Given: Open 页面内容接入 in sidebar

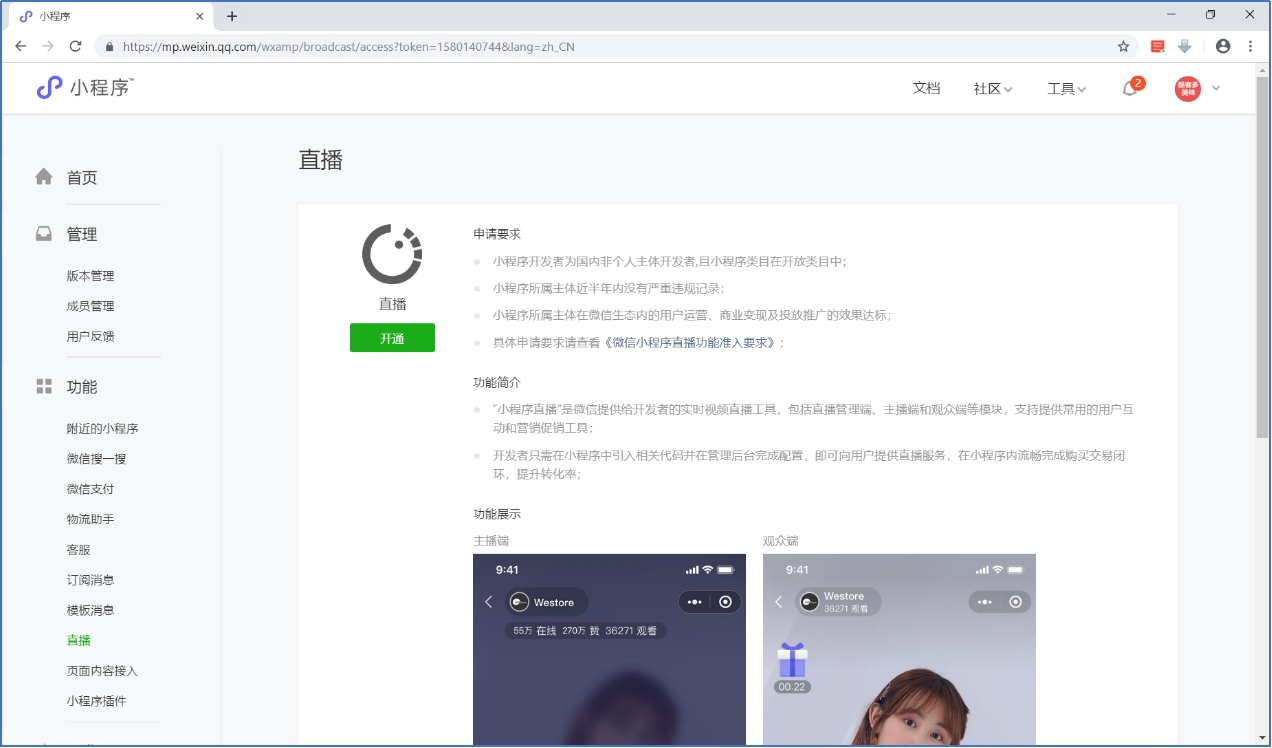Looking at the screenshot, I should tap(103, 671).
